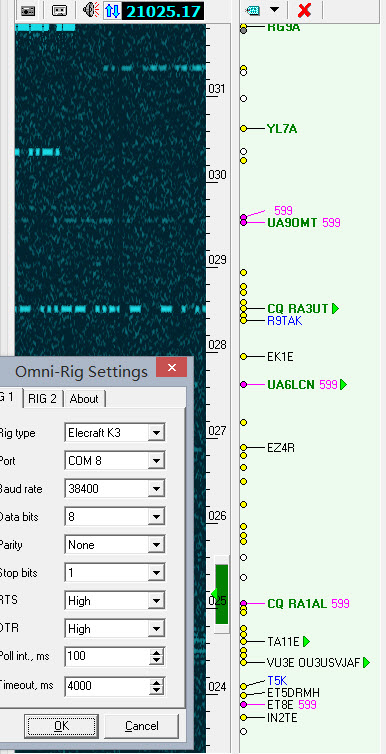Screen dimensions: 386x754
Task: Click the radio rig icon in toolbar
Action: [28, 10]
